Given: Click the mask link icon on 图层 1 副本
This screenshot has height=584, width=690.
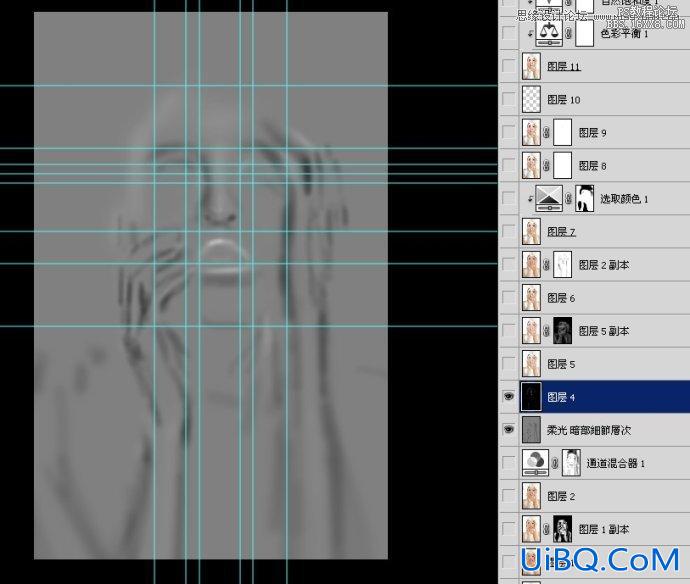Looking at the screenshot, I should click(547, 529).
